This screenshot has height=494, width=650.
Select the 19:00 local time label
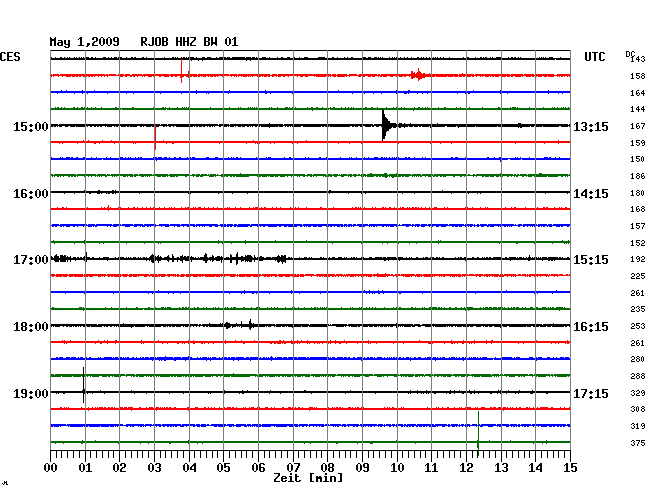pyautogui.click(x=31, y=393)
